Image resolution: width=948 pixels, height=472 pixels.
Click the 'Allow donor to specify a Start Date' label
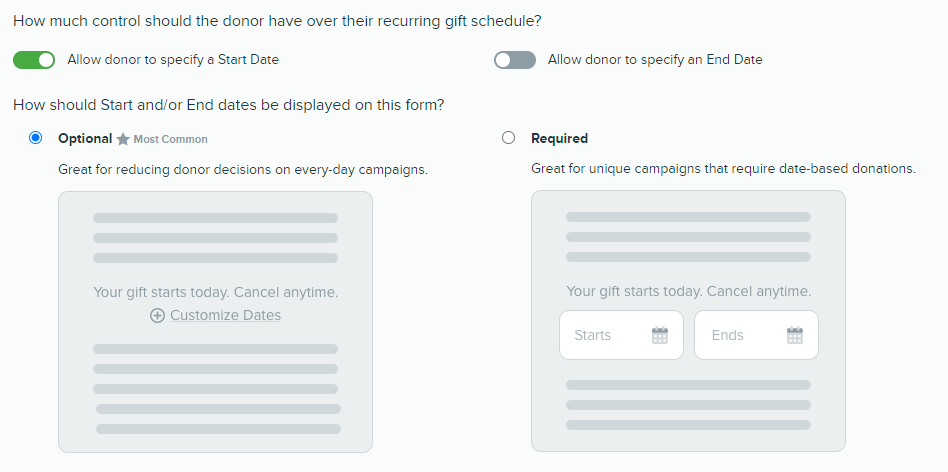(173, 60)
